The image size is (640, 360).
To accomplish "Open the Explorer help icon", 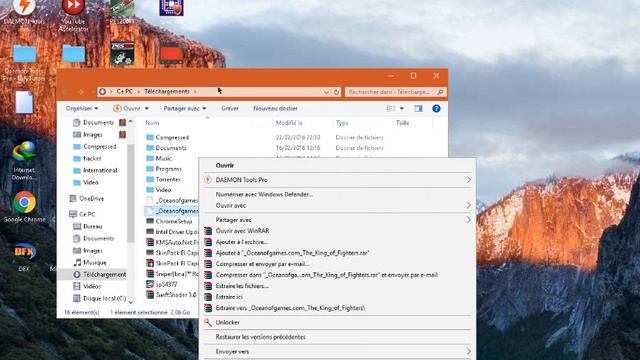I will pos(436,109).
